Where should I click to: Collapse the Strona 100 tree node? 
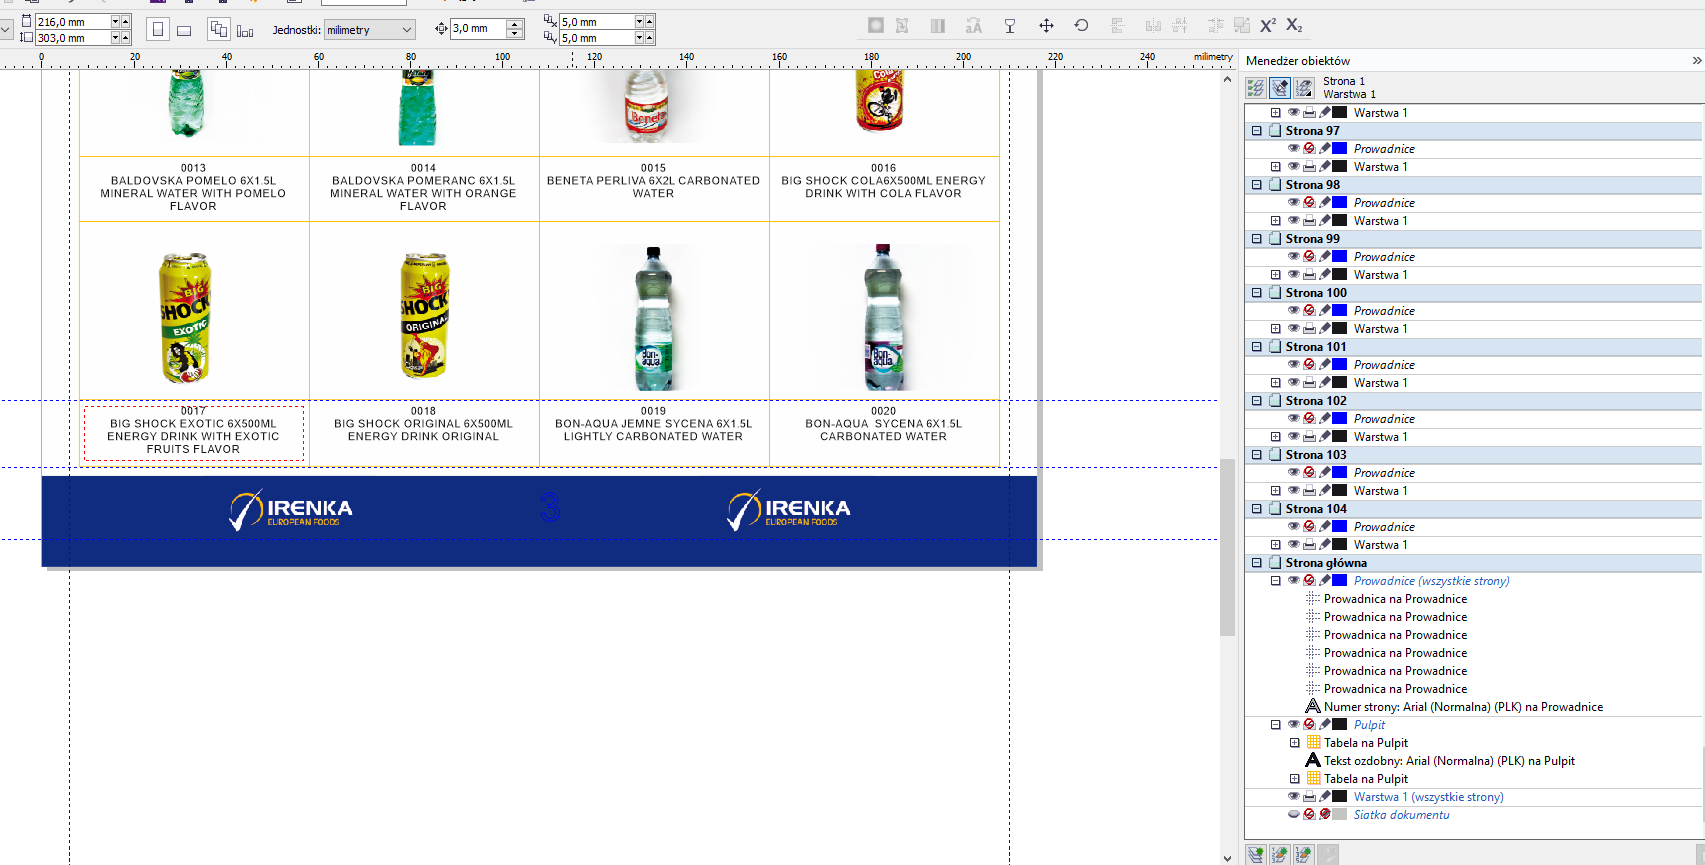coord(1257,293)
